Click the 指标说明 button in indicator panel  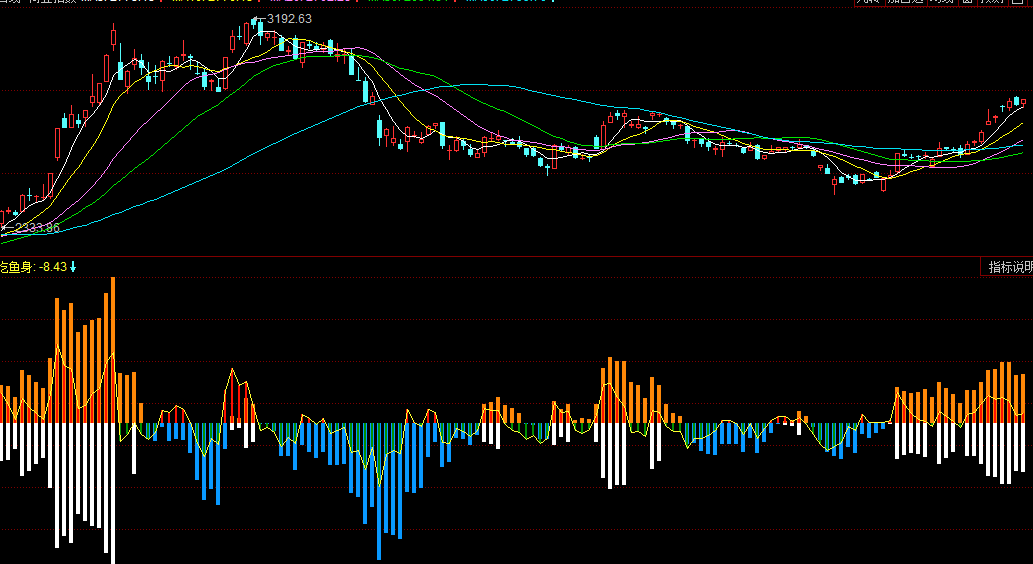point(1010,267)
